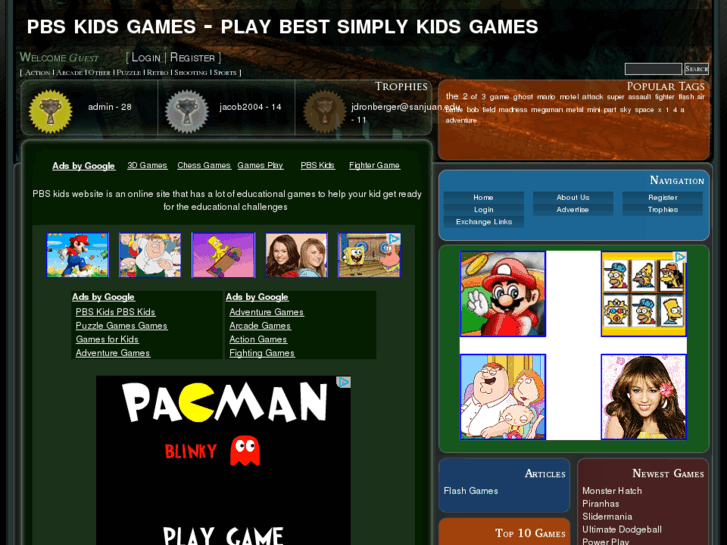Click the gold trophy icon for admin

click(x=51, y=112)
